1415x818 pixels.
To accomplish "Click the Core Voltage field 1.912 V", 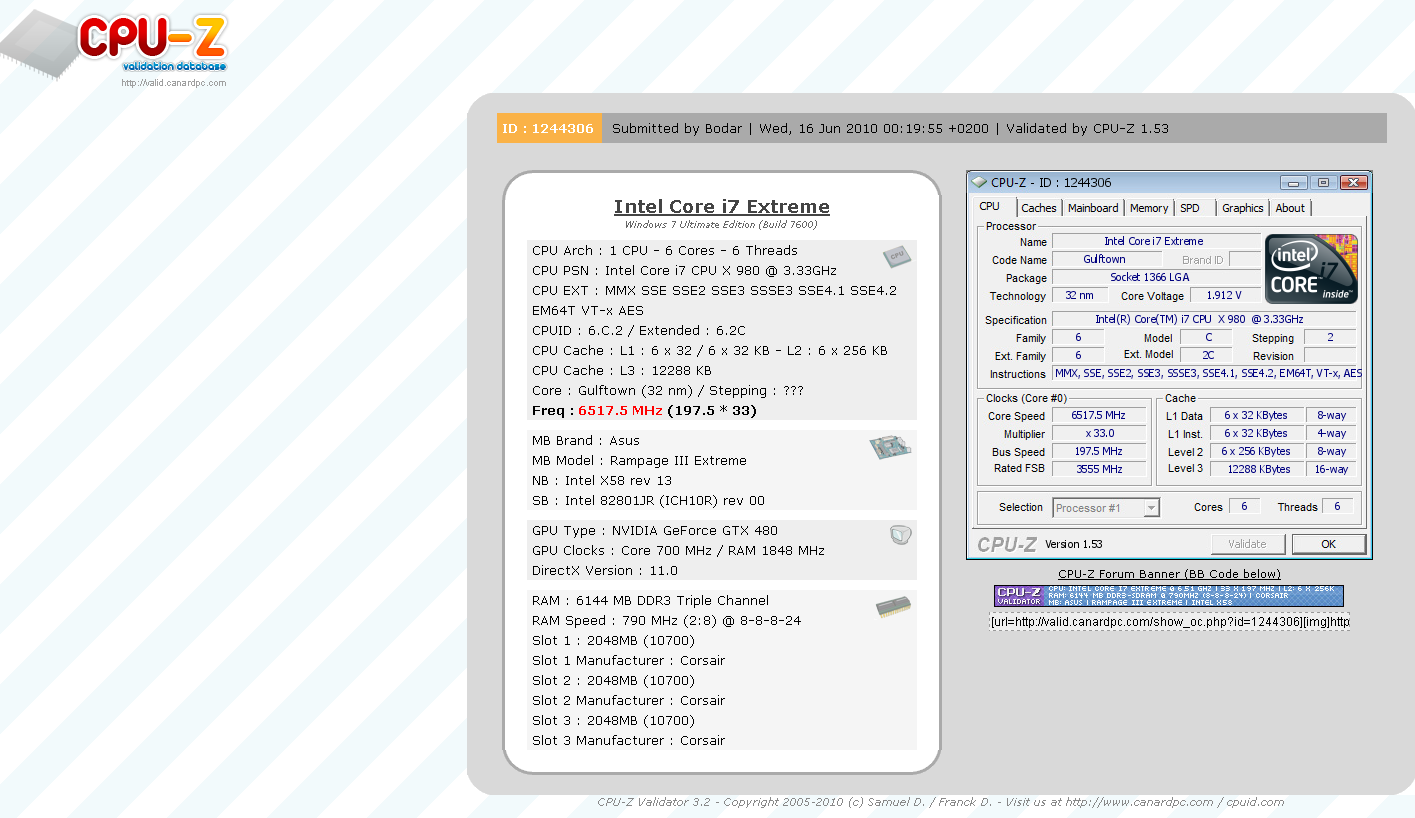I will [1225, 295].
